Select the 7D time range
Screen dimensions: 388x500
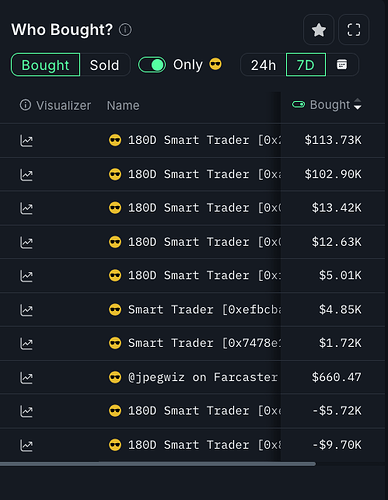[306, 65]
